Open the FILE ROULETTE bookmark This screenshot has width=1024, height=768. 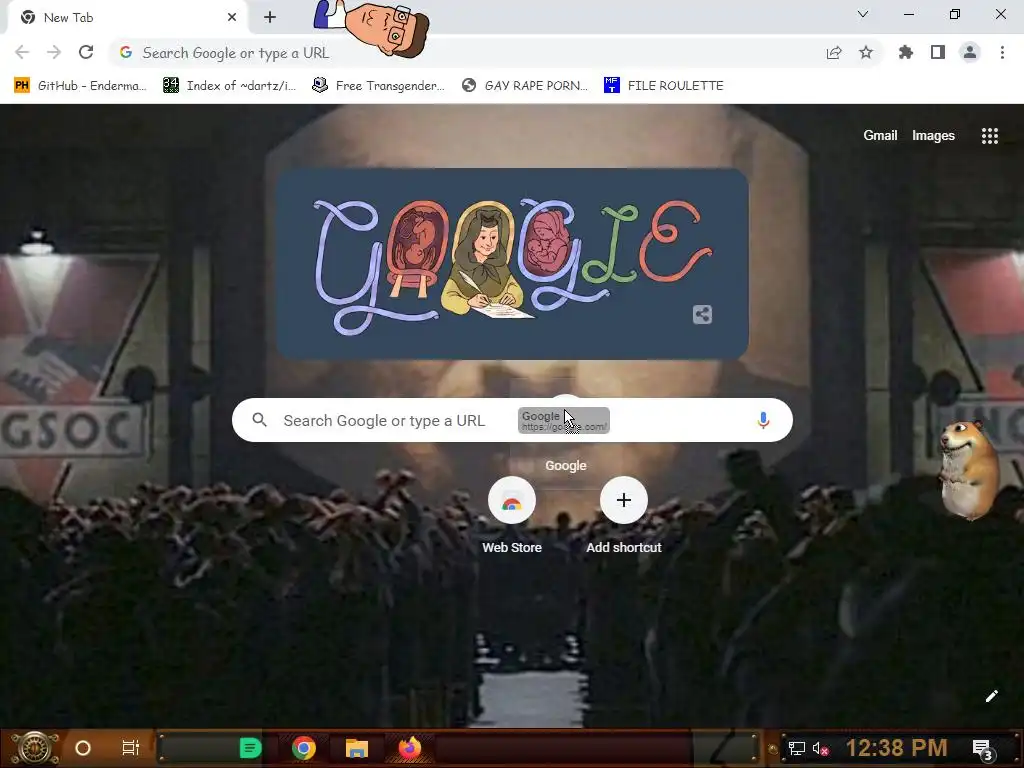(x=664, y=86)
